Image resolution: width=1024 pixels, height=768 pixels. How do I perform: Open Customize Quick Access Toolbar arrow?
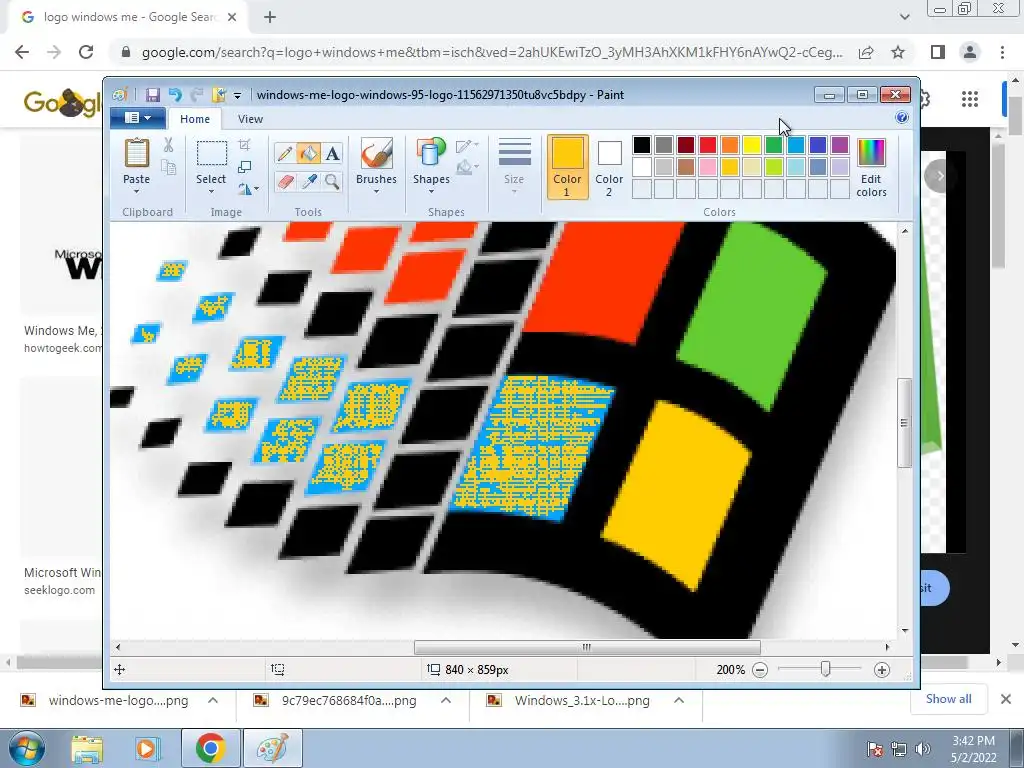click(x=237, y=95)
